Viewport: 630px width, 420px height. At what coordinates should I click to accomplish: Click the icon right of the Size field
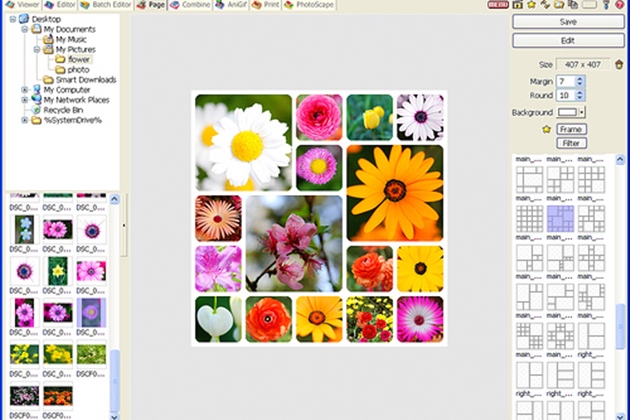point(619,64)
